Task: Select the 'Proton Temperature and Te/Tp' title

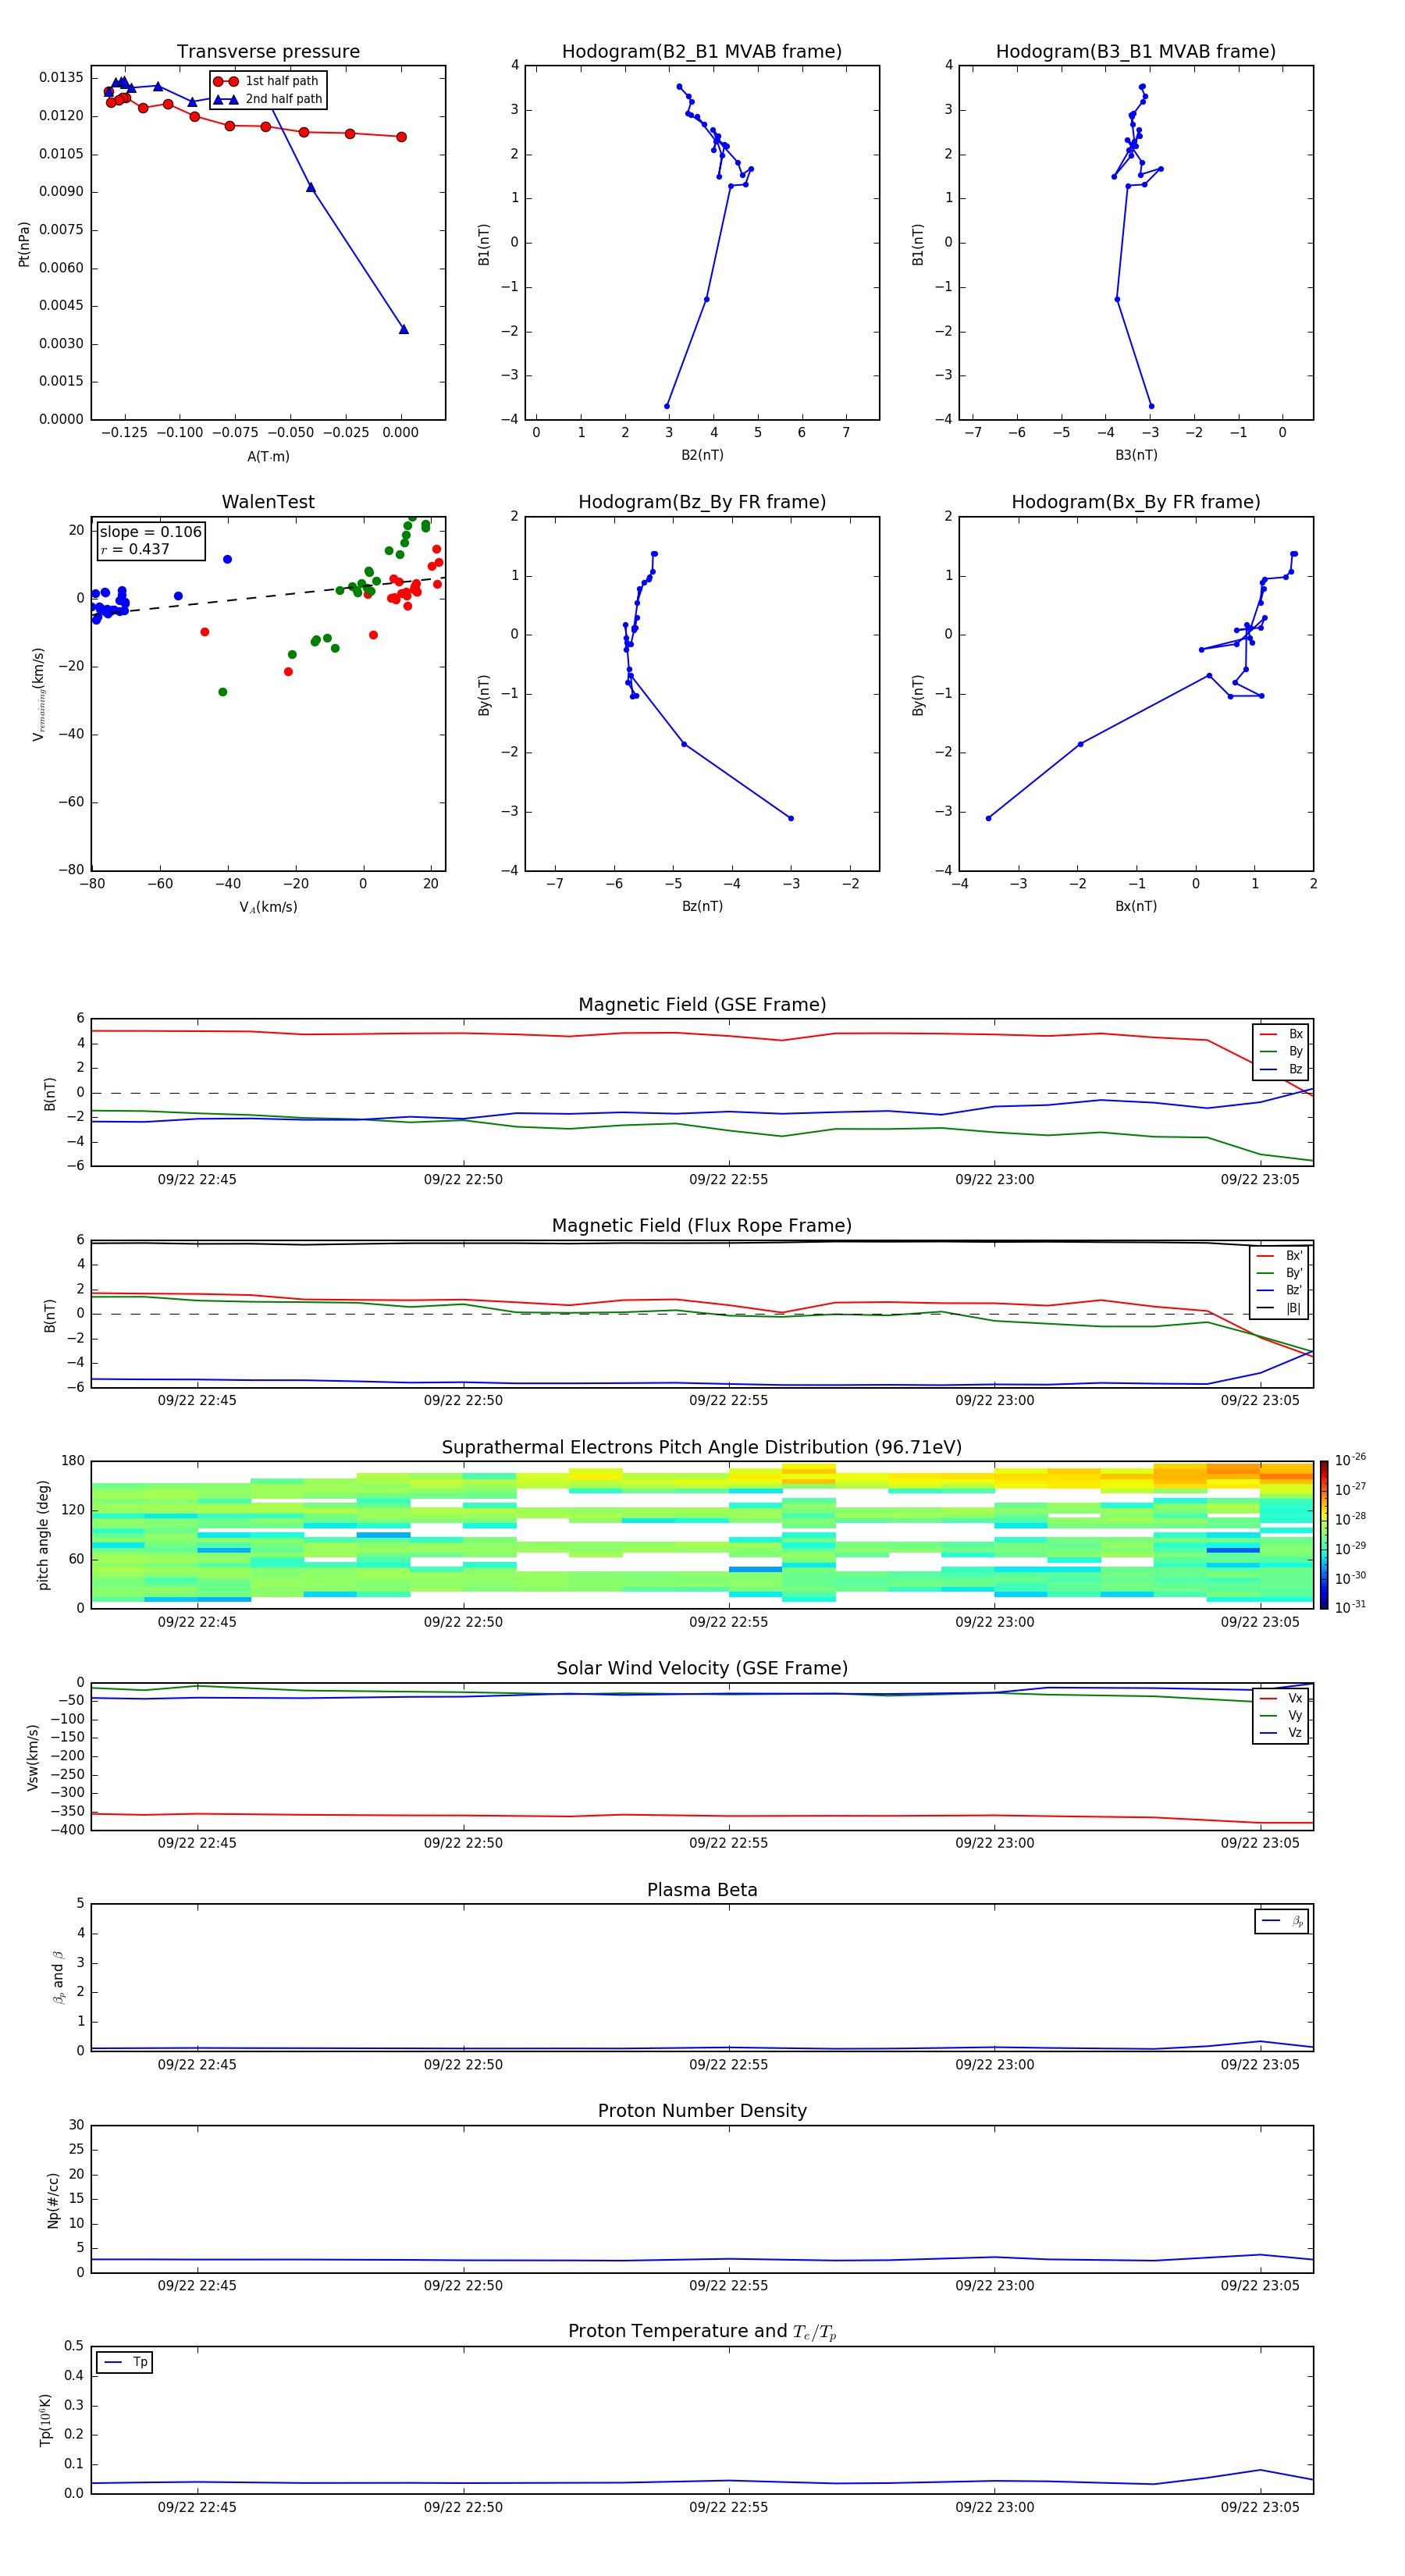Action: [x=702, y=2332]
